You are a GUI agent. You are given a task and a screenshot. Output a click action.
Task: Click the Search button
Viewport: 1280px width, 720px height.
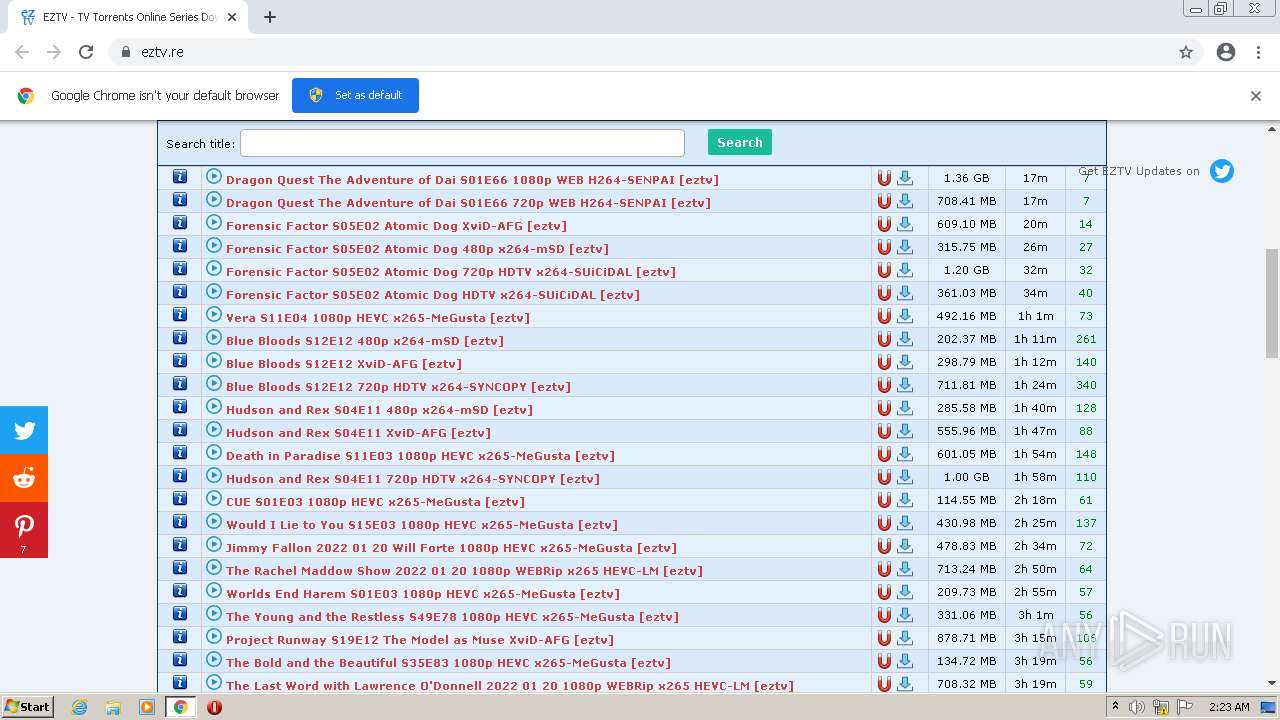pos(739,142)
